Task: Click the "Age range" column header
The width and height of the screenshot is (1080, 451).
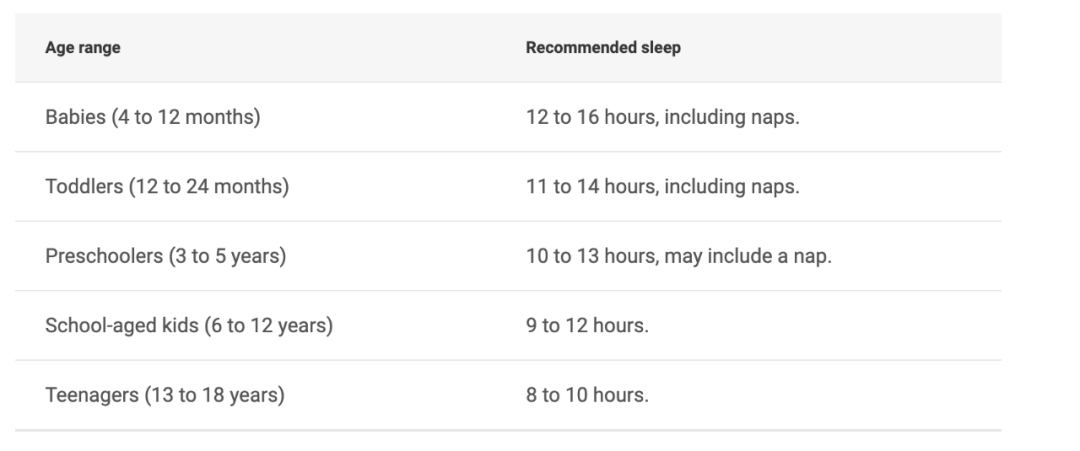Action: (x=83, y=48)
